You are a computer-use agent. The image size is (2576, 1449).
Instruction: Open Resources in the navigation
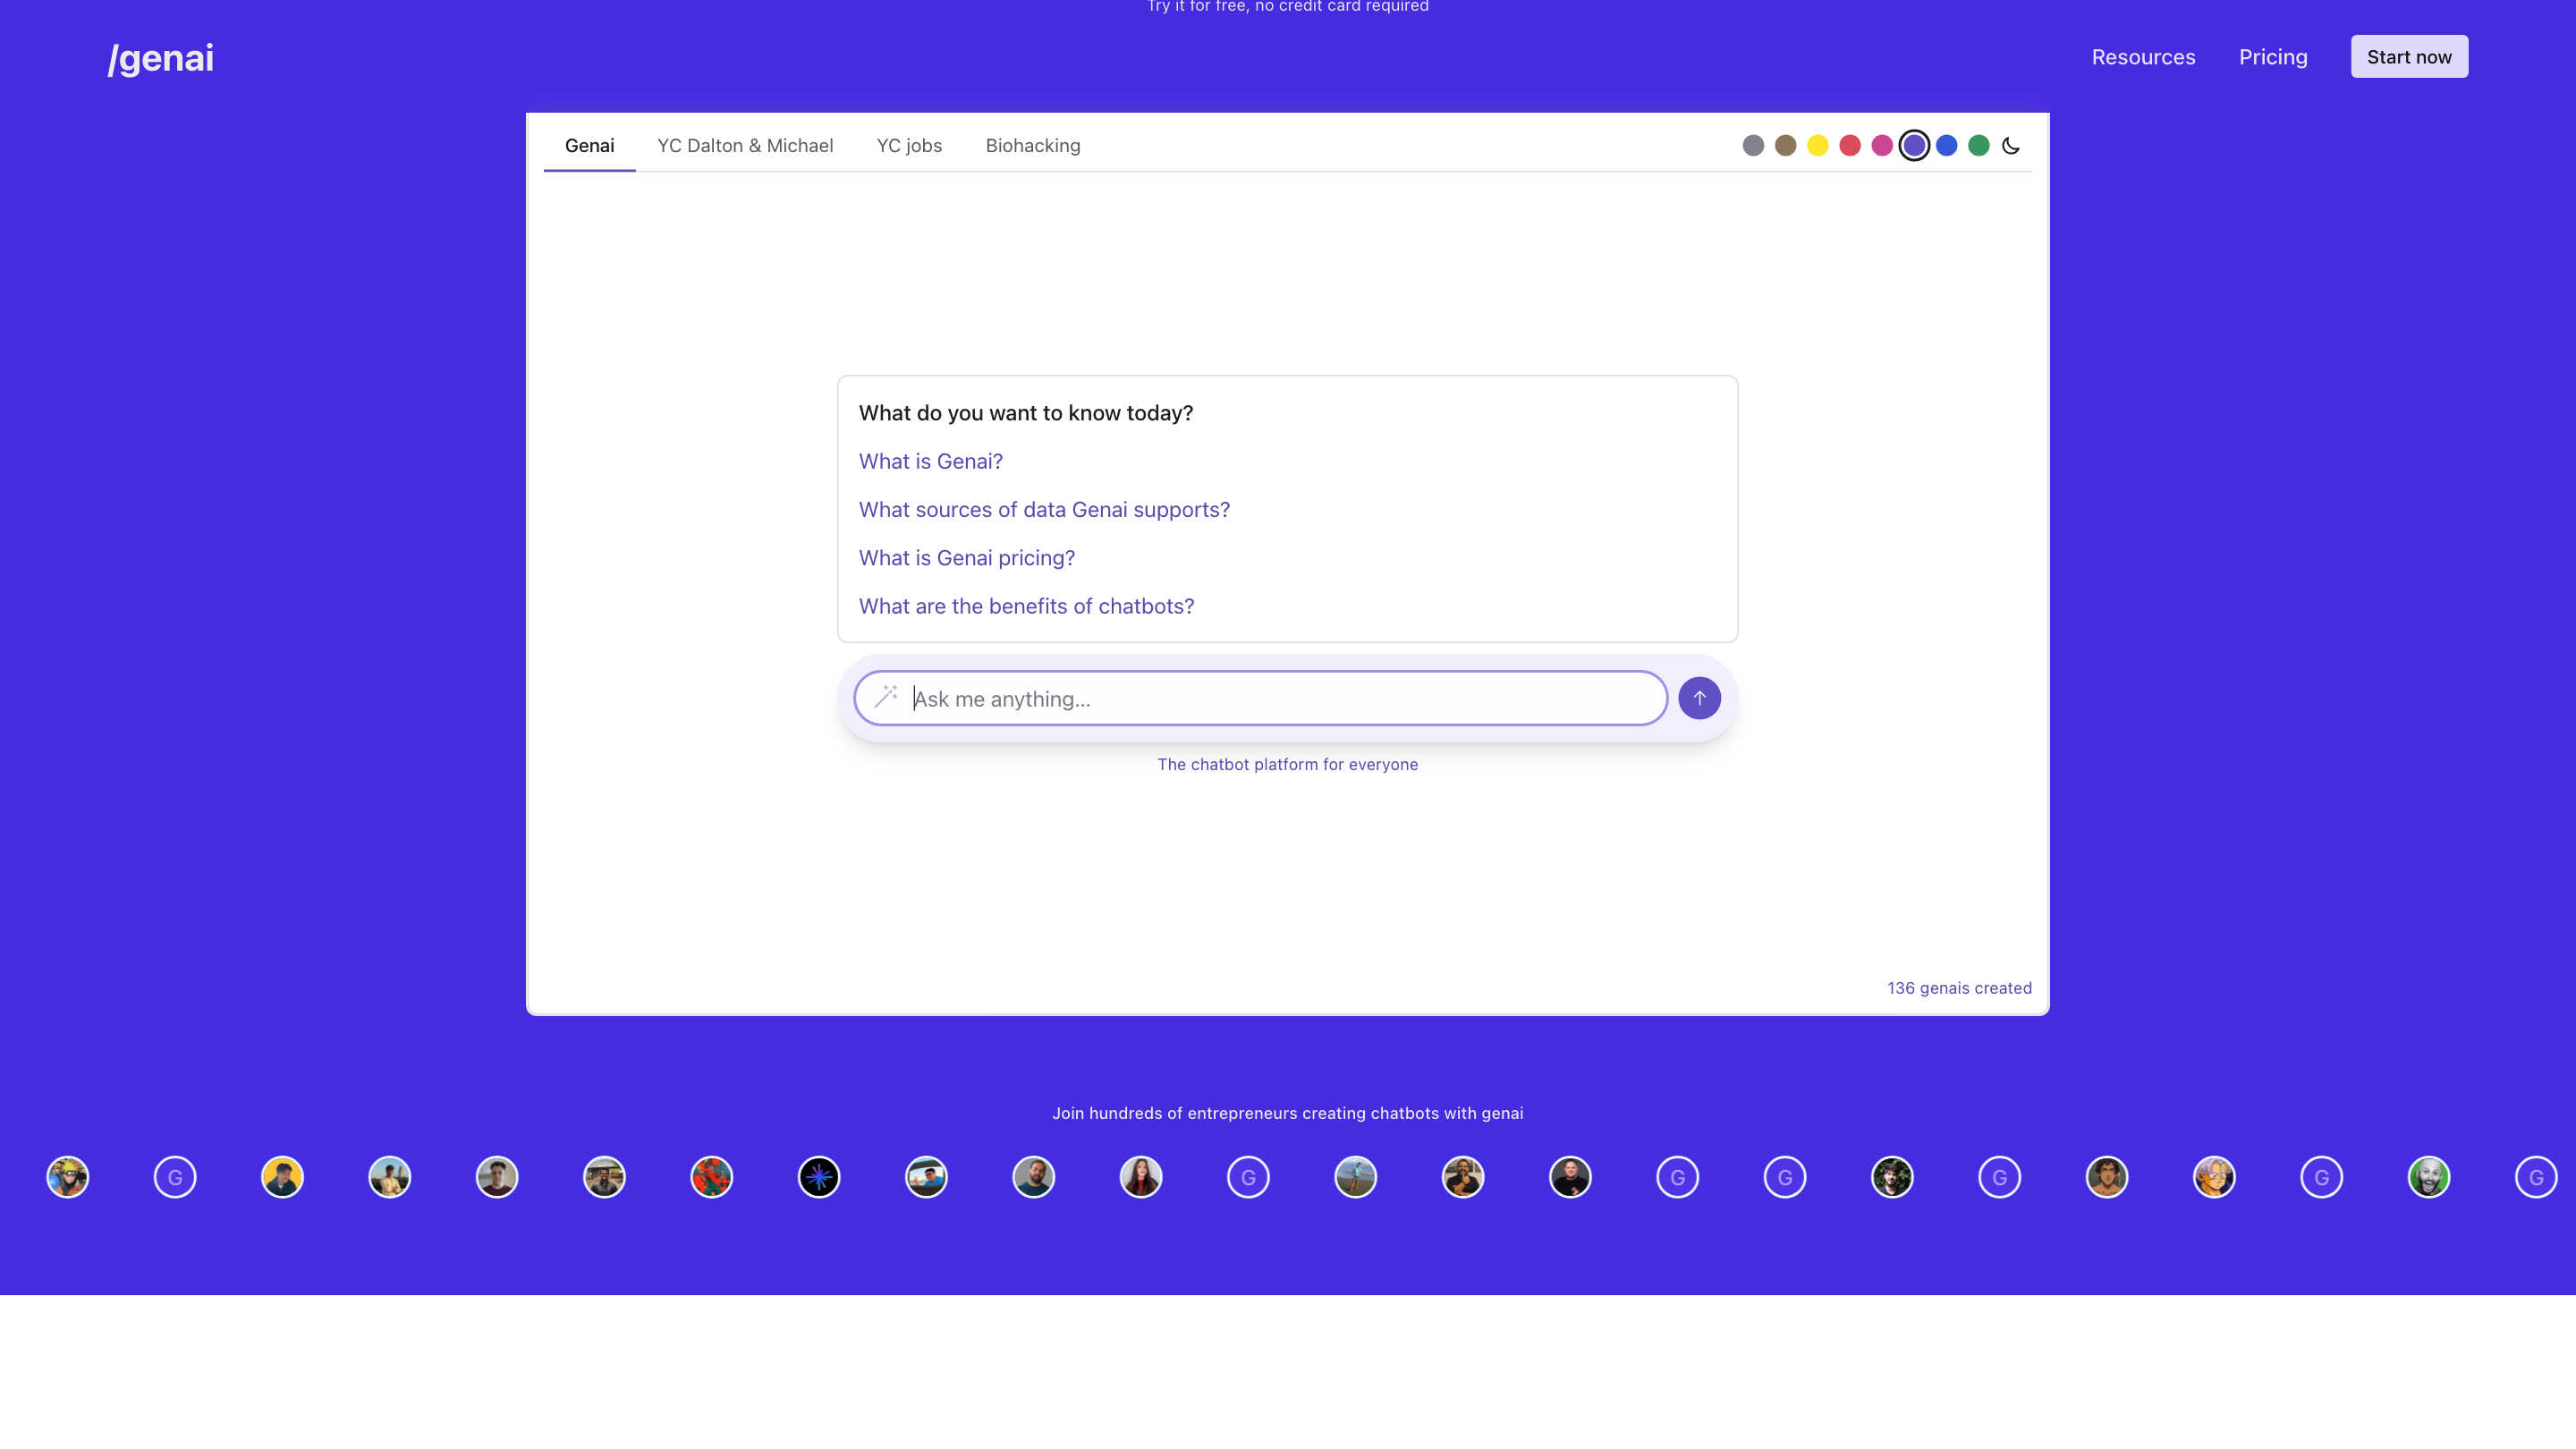2143,57
